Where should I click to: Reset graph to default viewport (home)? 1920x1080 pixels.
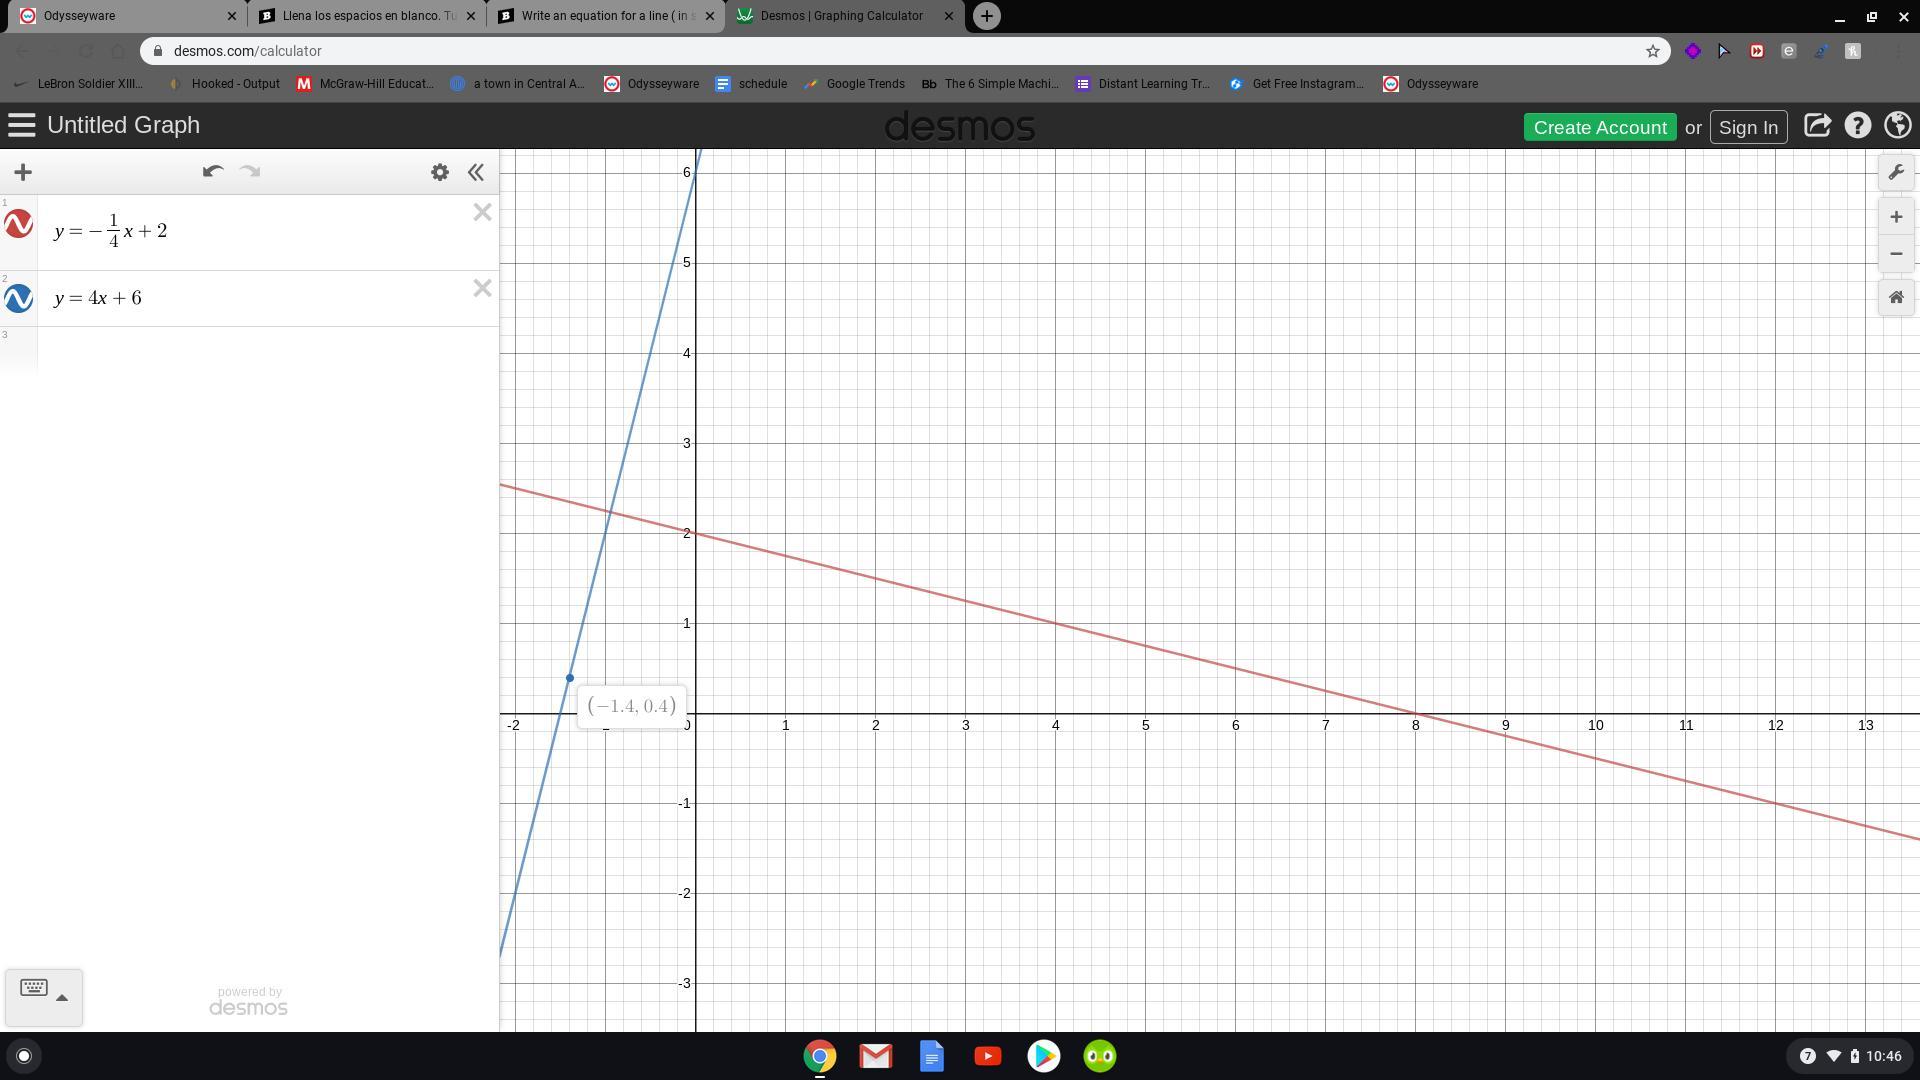pyautogui.click(x=1895, y=297)
